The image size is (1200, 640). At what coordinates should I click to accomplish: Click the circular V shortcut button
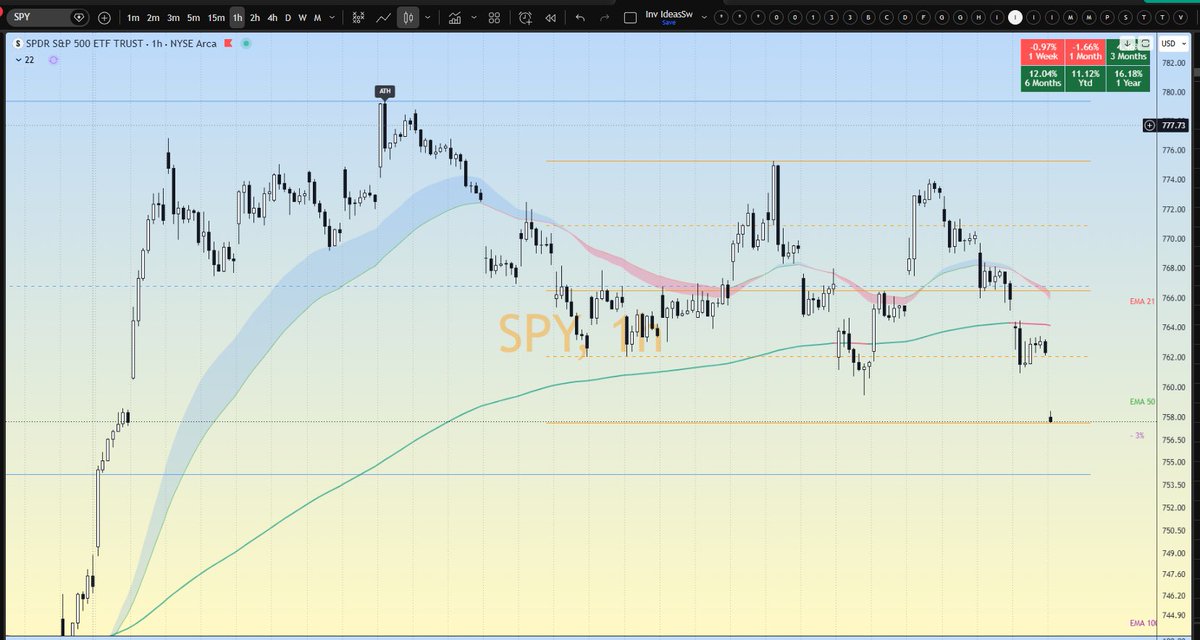(1180, 18)
